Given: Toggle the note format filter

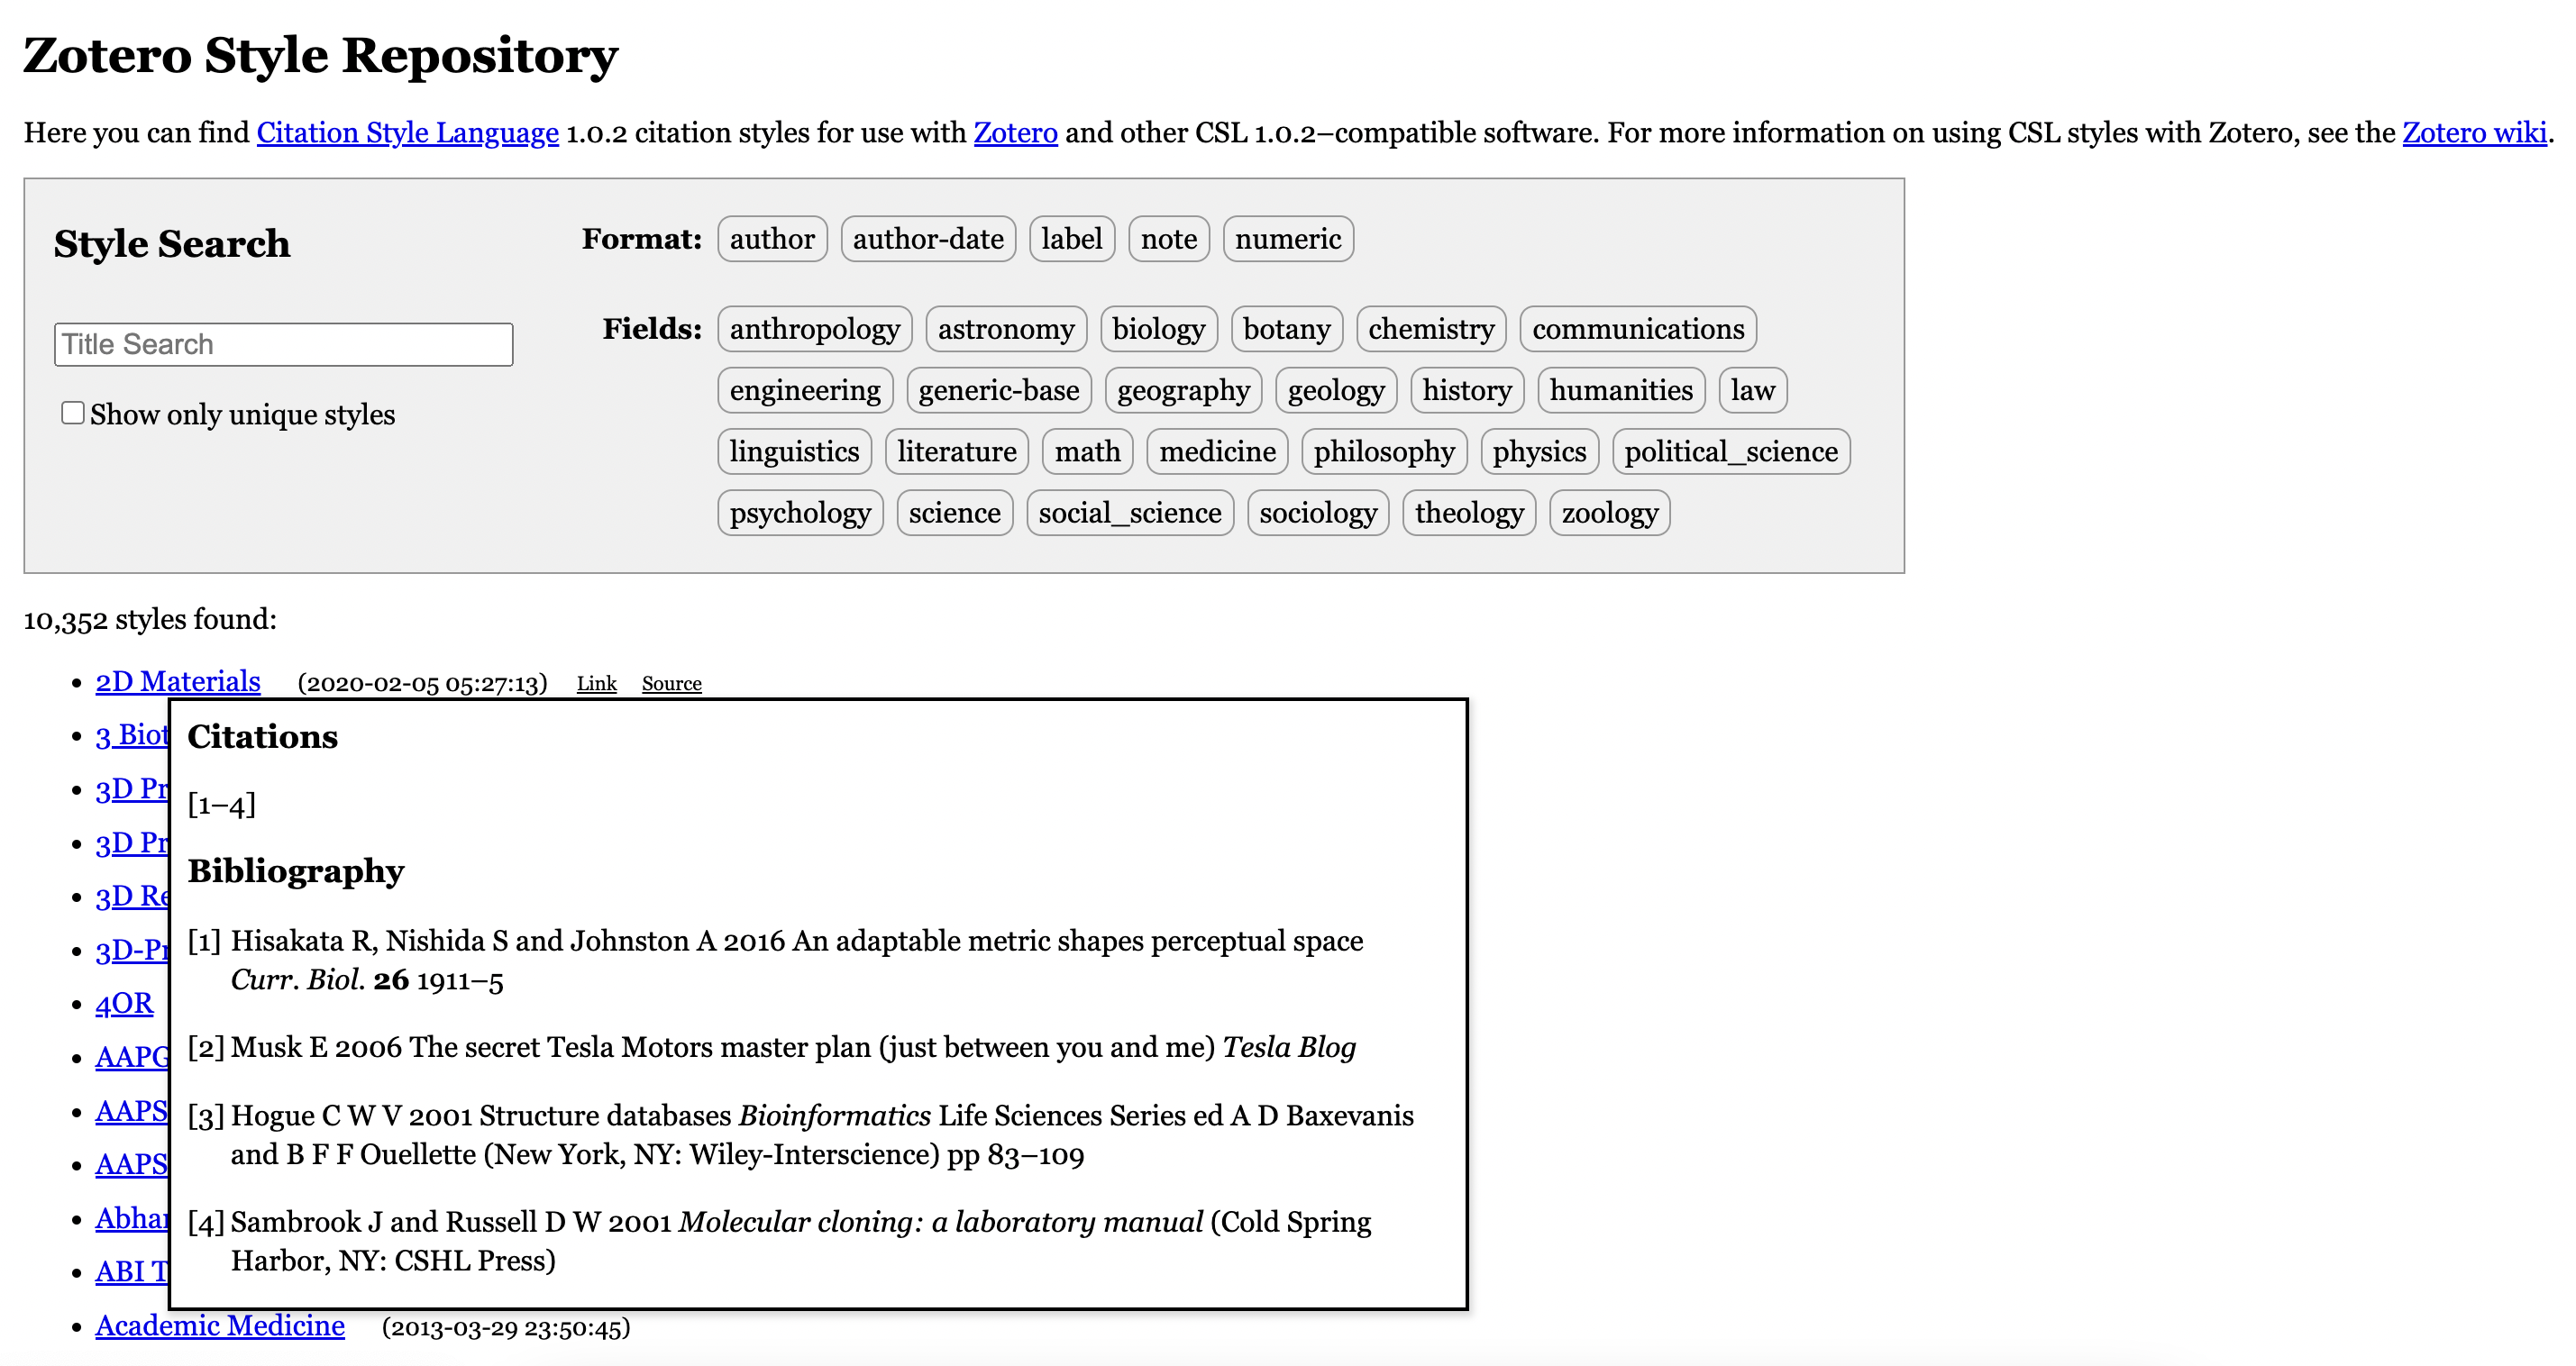Looking at the screenshot, I should pos(1168,239).
